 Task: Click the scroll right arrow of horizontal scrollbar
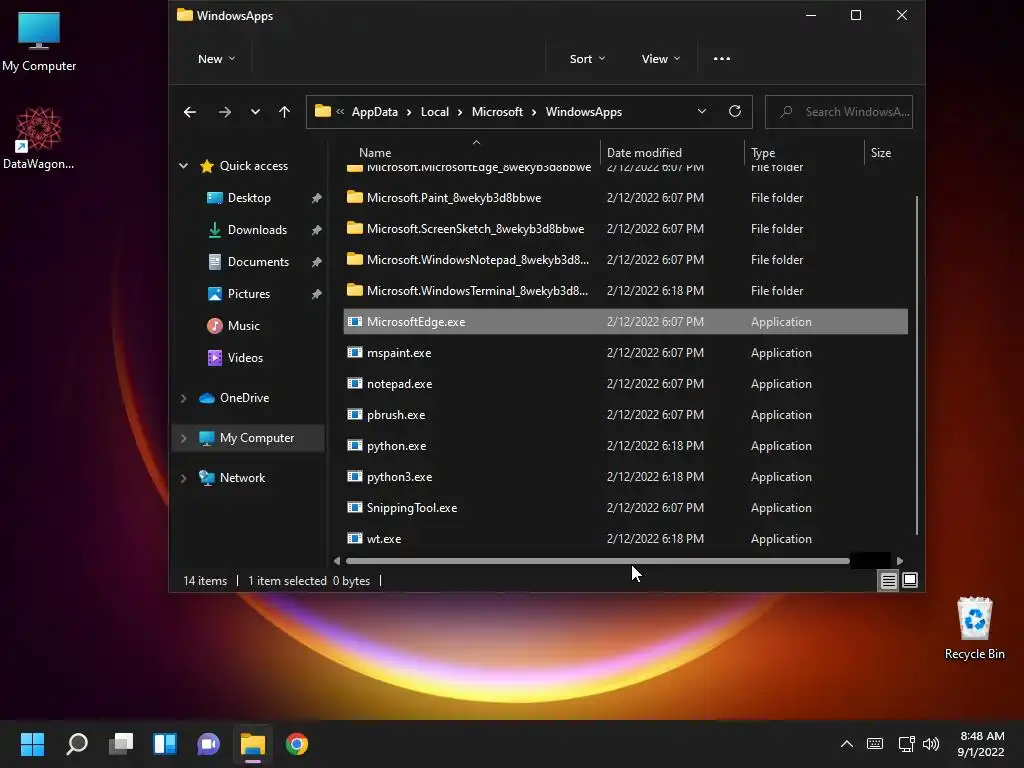click(900, 561)
